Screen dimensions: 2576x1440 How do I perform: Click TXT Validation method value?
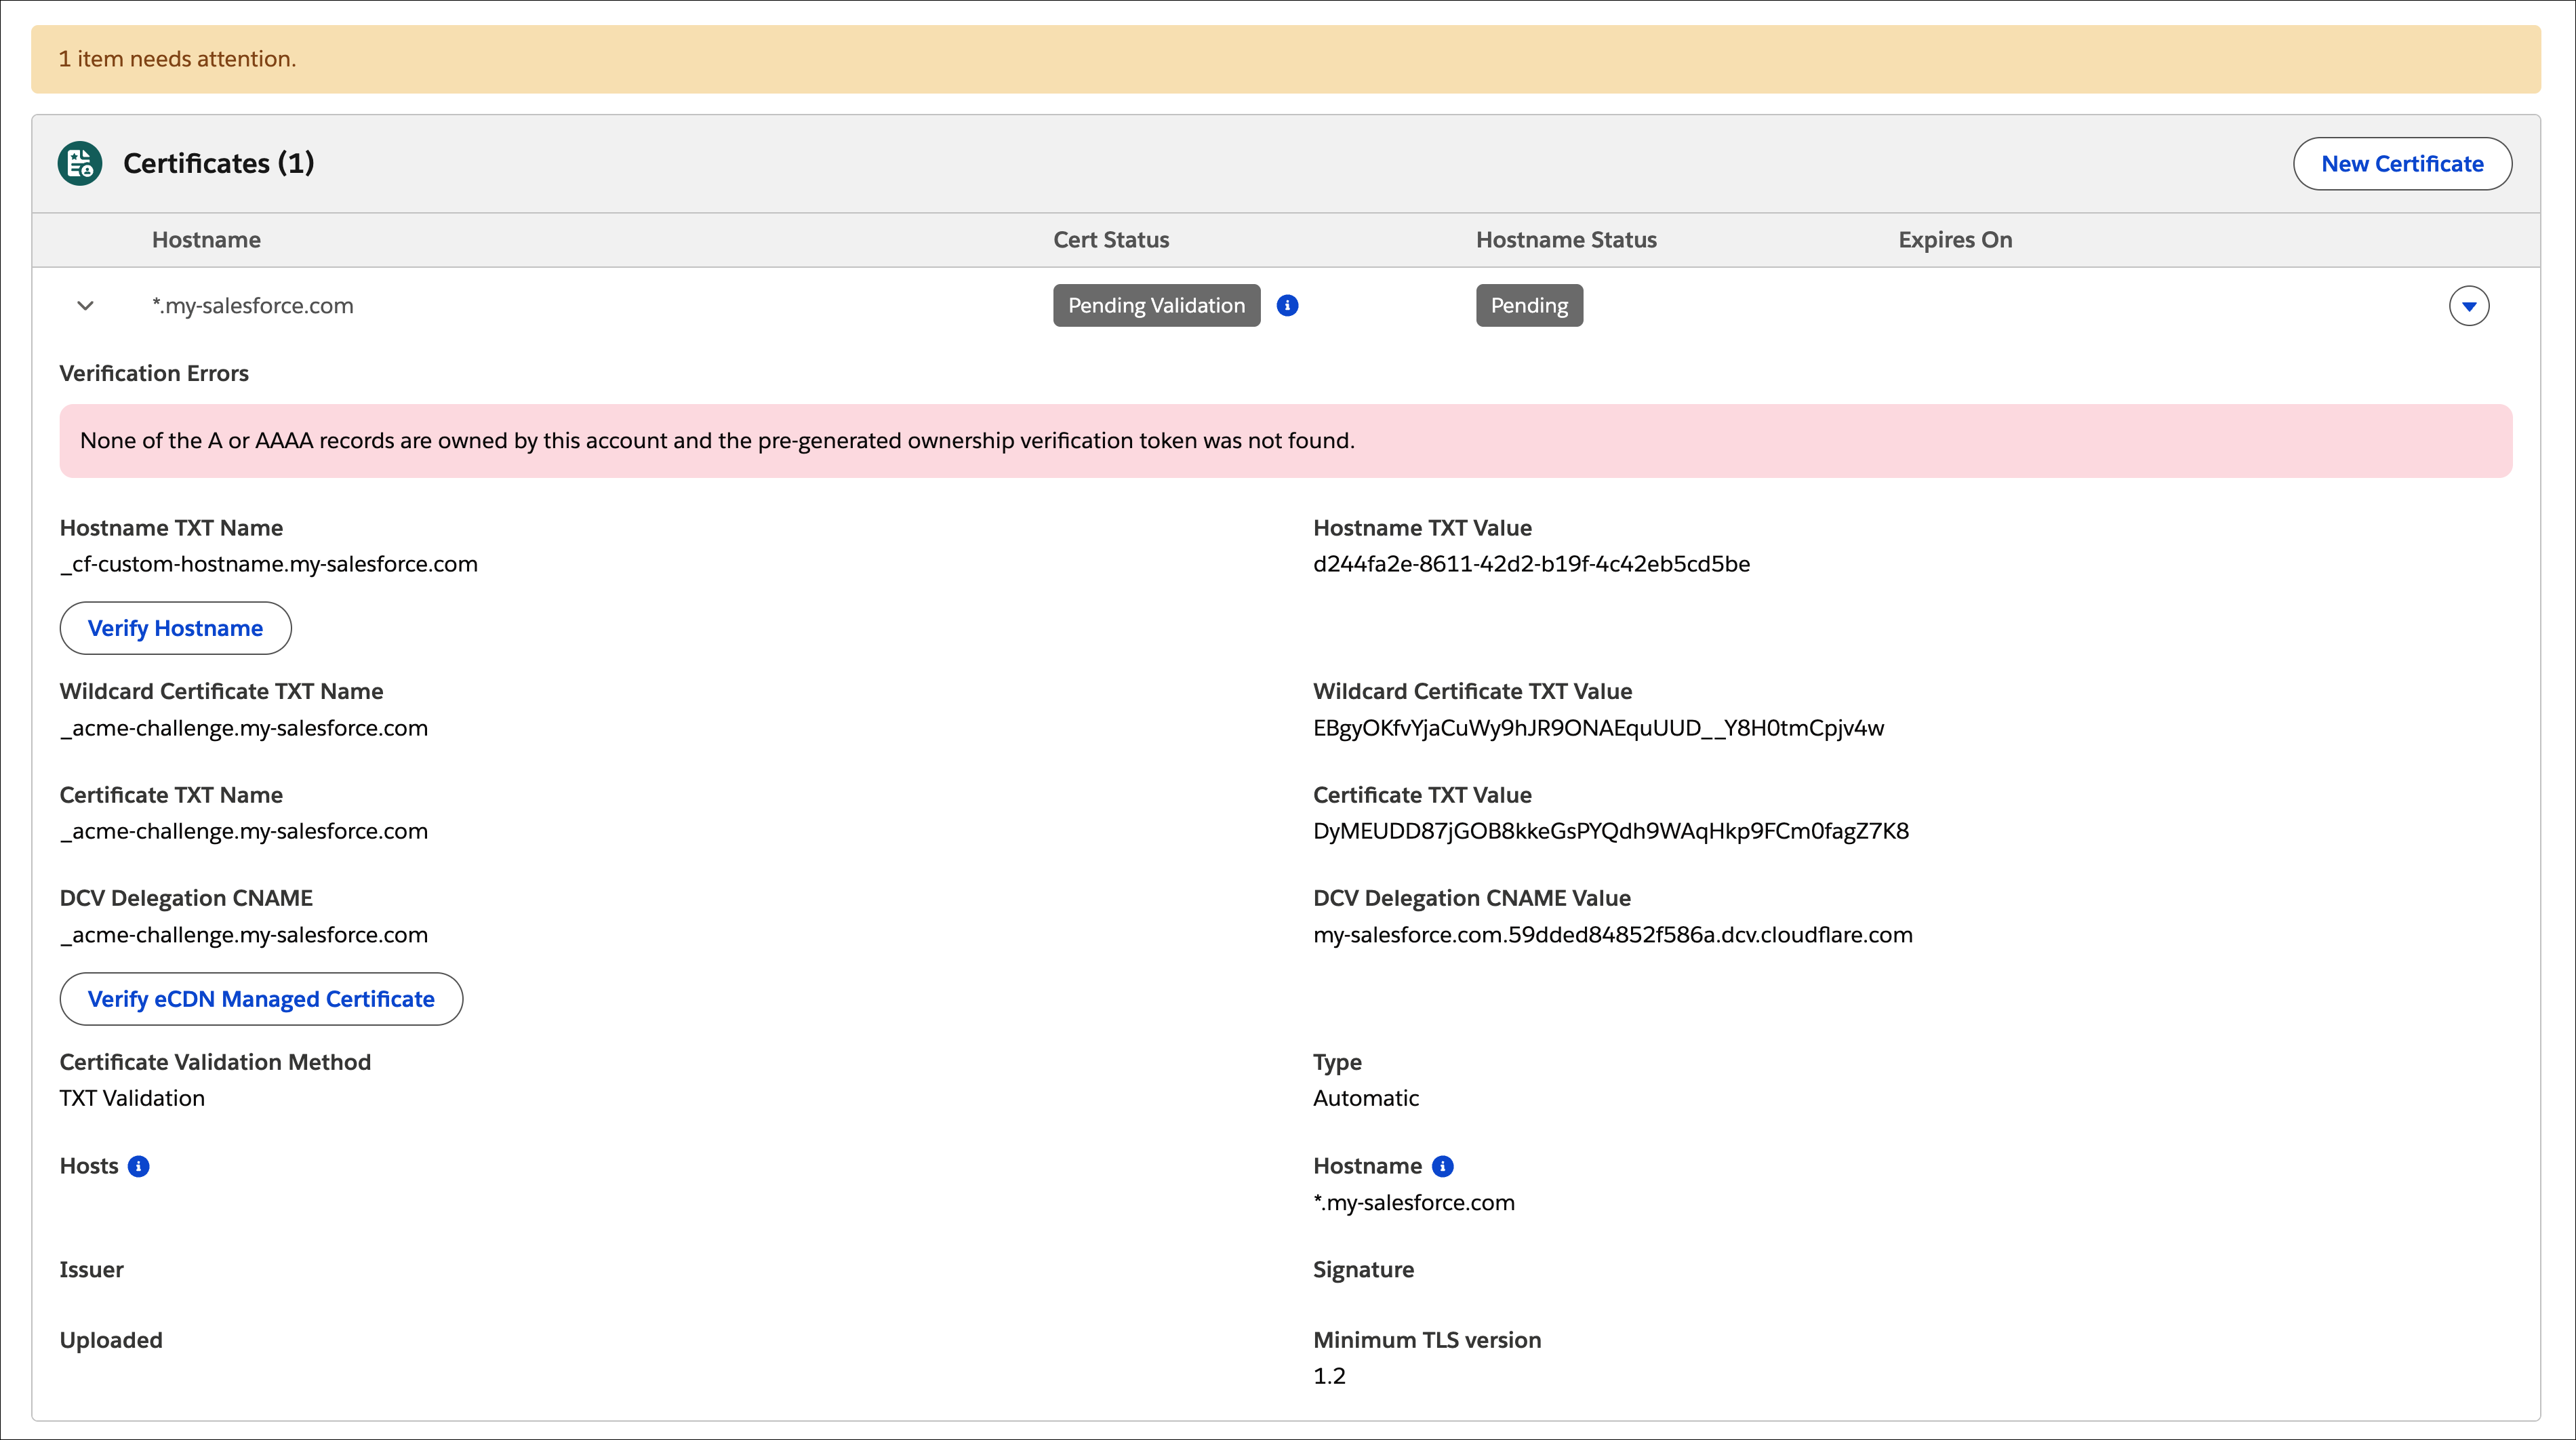(132, 1098)
